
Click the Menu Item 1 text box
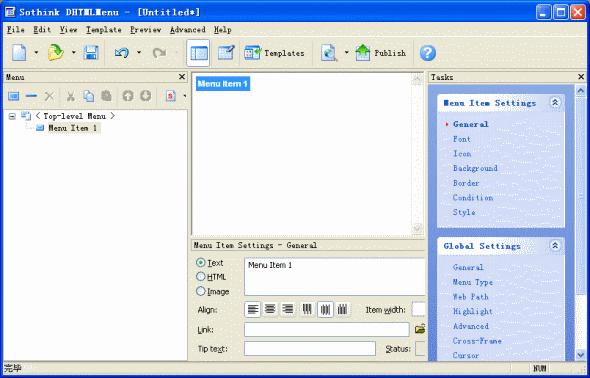click(x=335, y=276)
